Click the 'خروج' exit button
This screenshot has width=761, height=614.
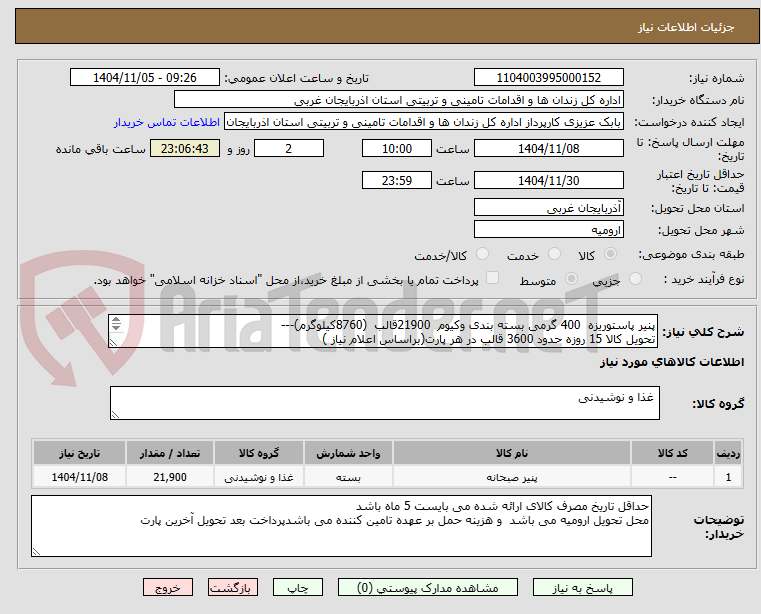pos(167,587)
